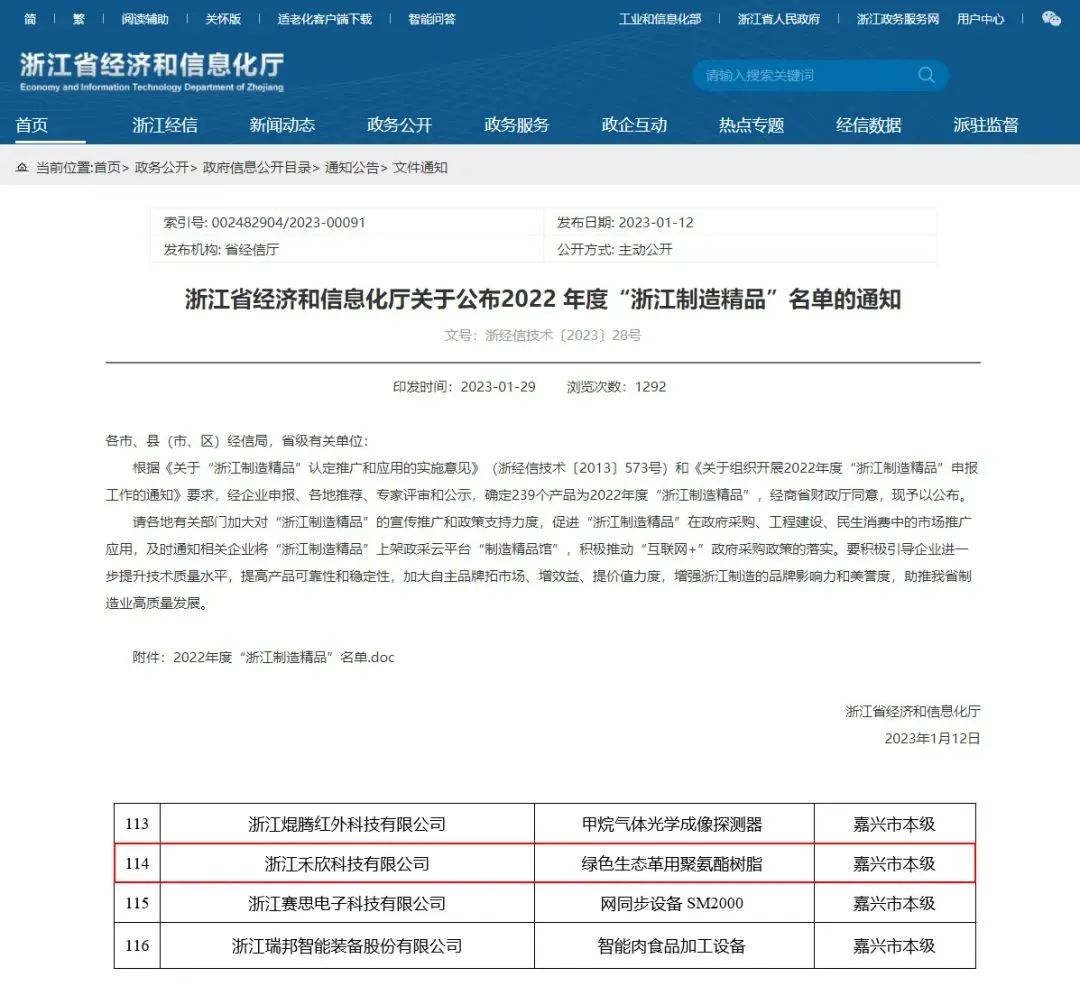Click table cell 网同步设备 SM2000
Image resolution: width=1080 pixels, height=1005 pixels.
click(x=672, y=903)
